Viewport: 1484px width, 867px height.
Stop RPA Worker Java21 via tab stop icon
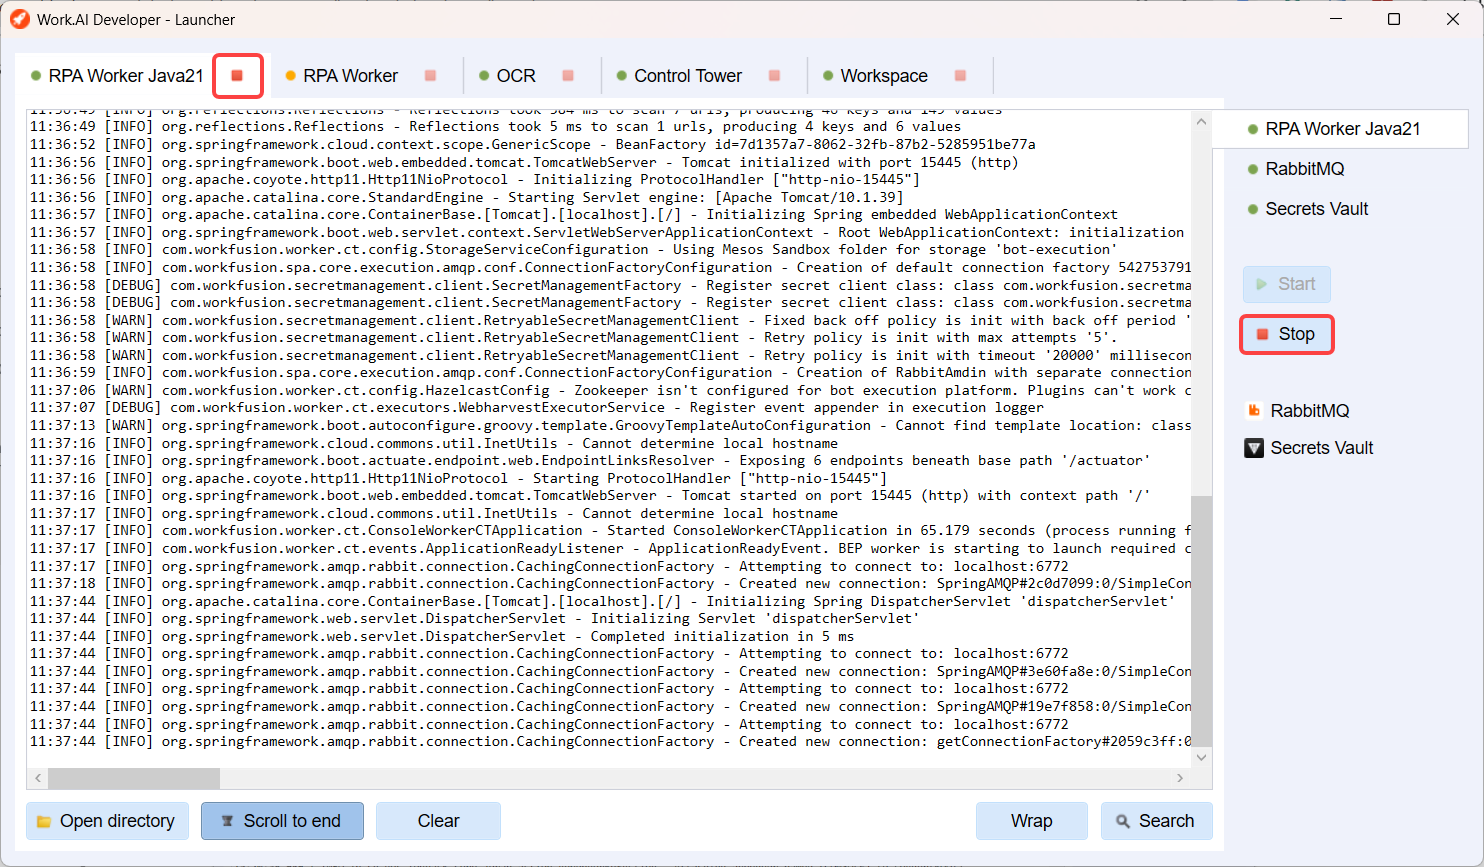pos(237,76)
